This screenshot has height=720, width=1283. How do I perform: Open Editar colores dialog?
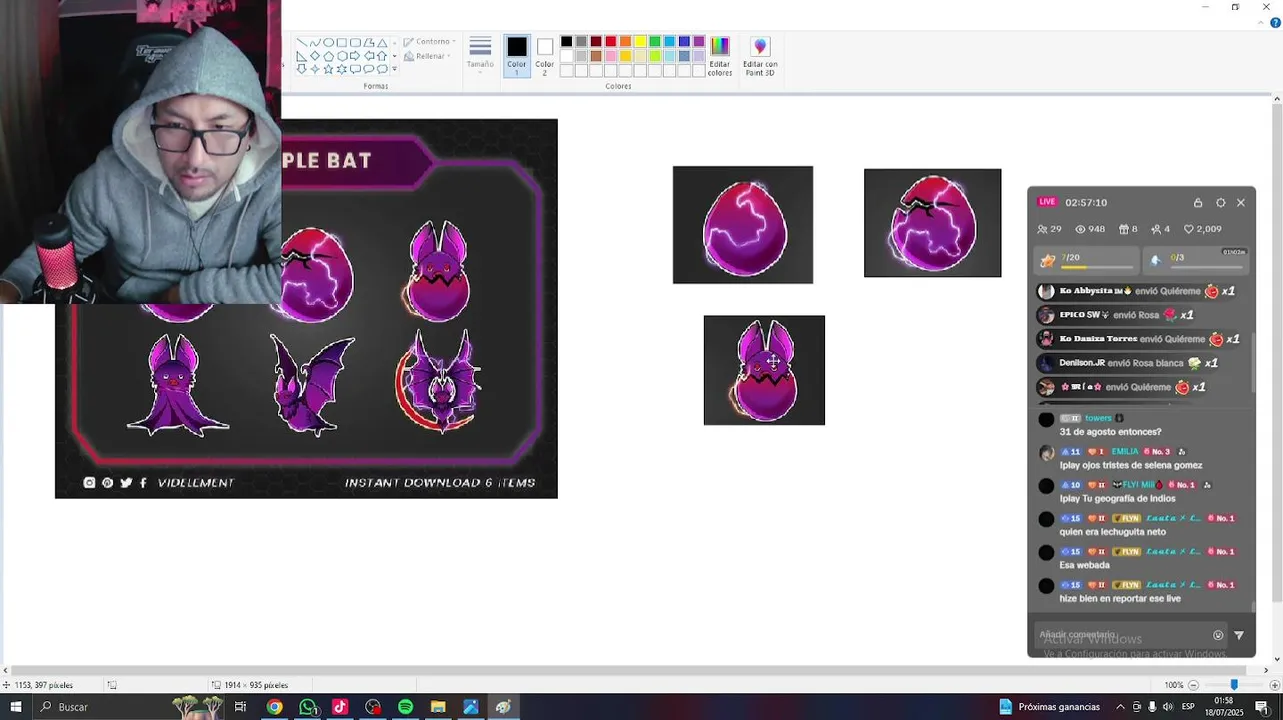pyautogui.click(x=720, y=56)
